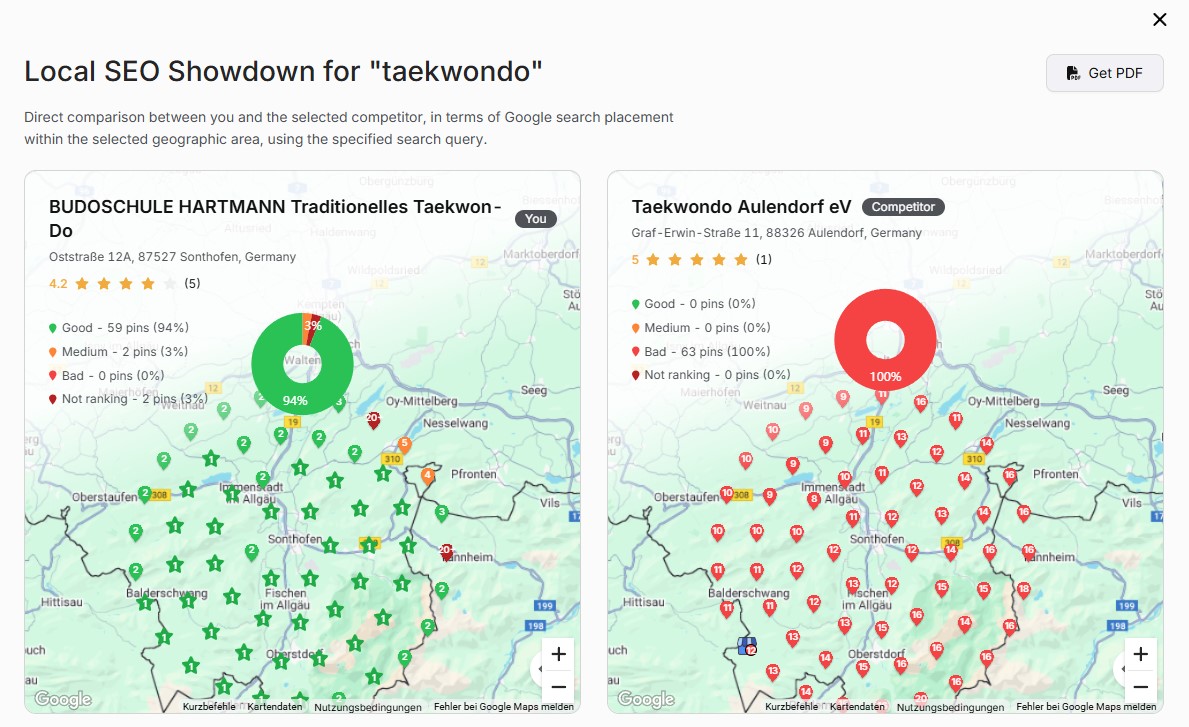Click road shield 198 on the competitor map
Viewport: 1189px width, 727px height.
click(x=1118, y=625)
